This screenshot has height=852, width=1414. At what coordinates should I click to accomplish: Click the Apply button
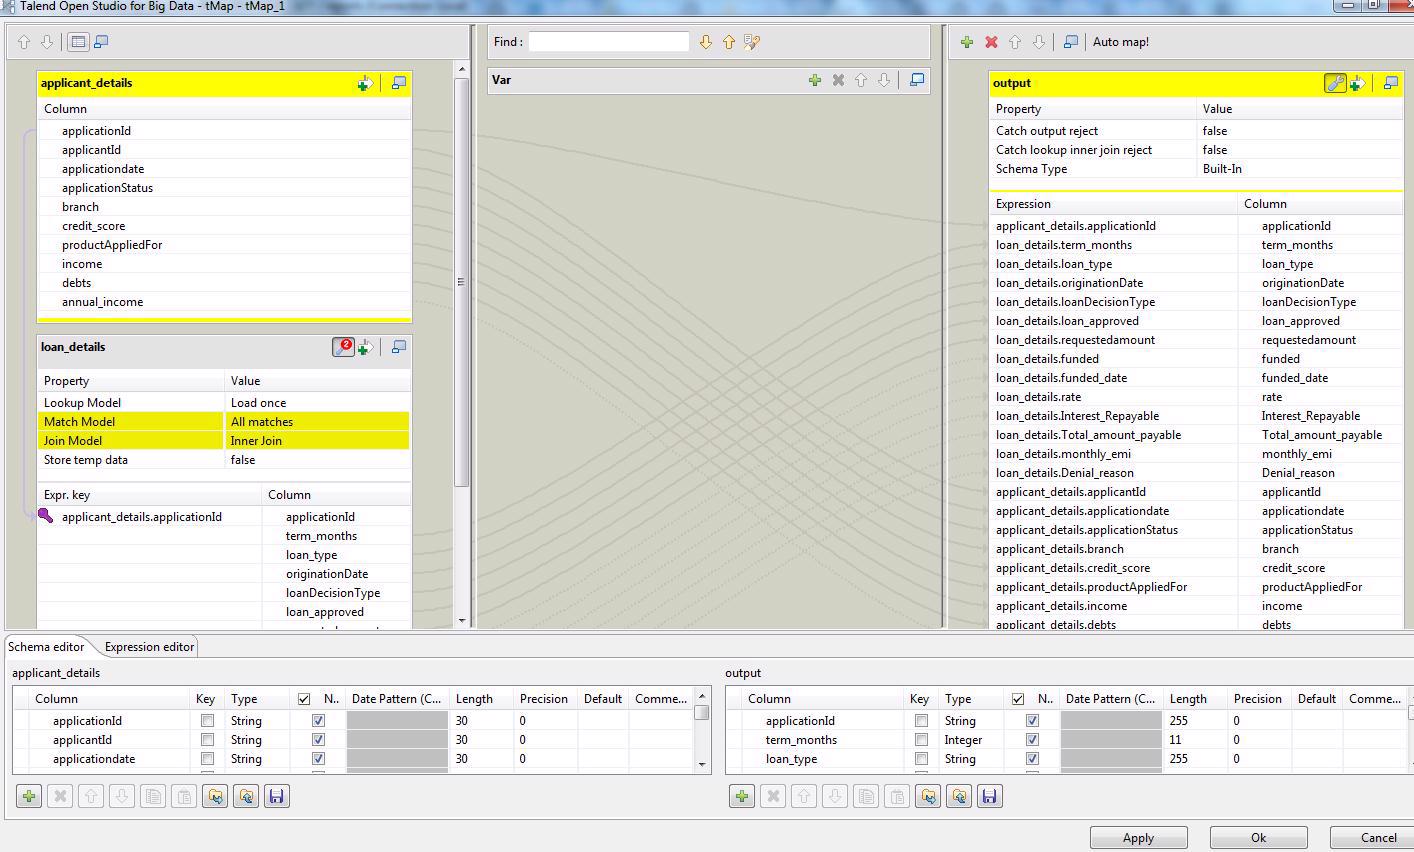click(x=1138, y=838)
